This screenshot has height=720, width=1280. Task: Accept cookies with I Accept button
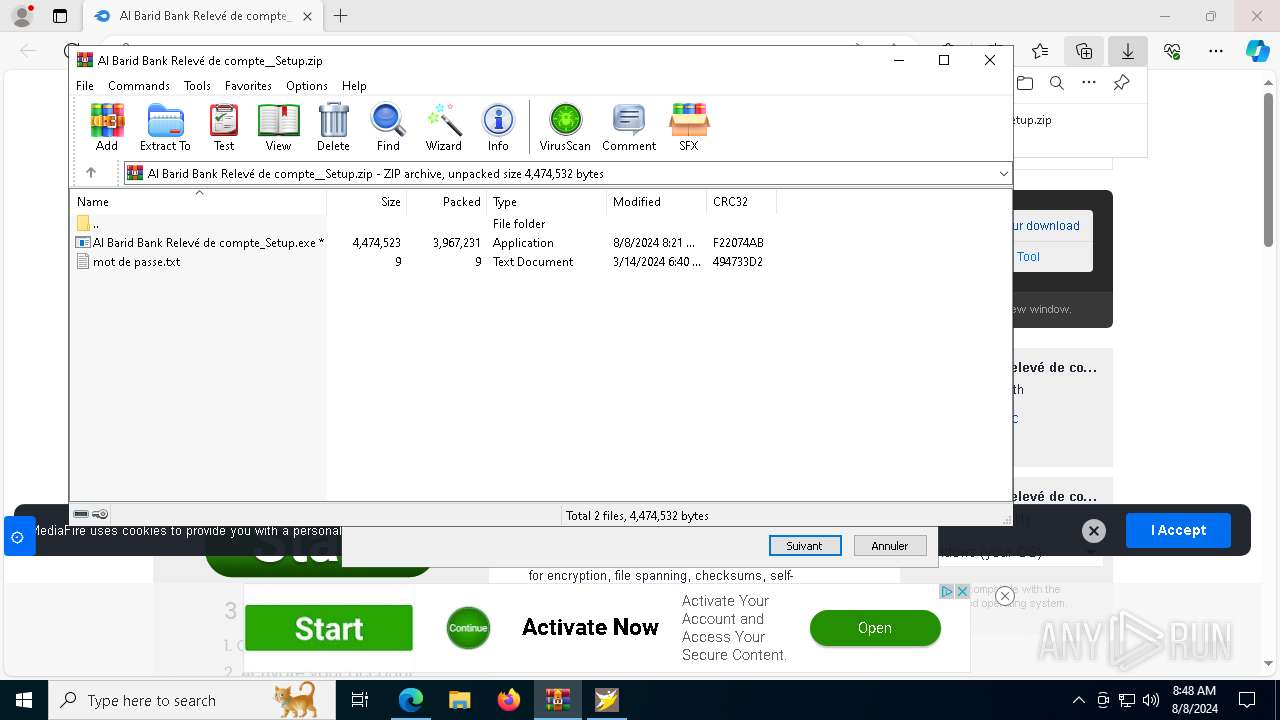(1178, 530)
